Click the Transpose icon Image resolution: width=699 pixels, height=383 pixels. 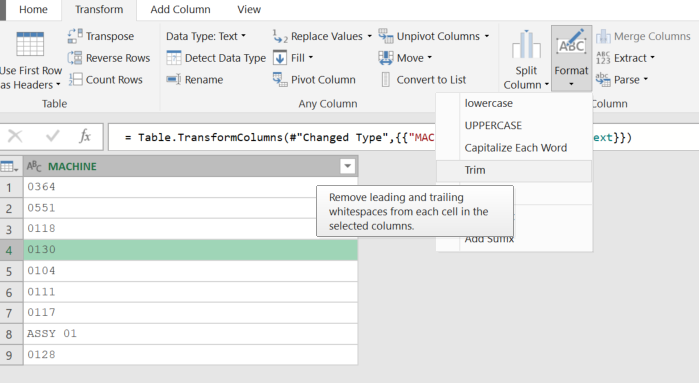pyautogui.click(x=75, y=36)
